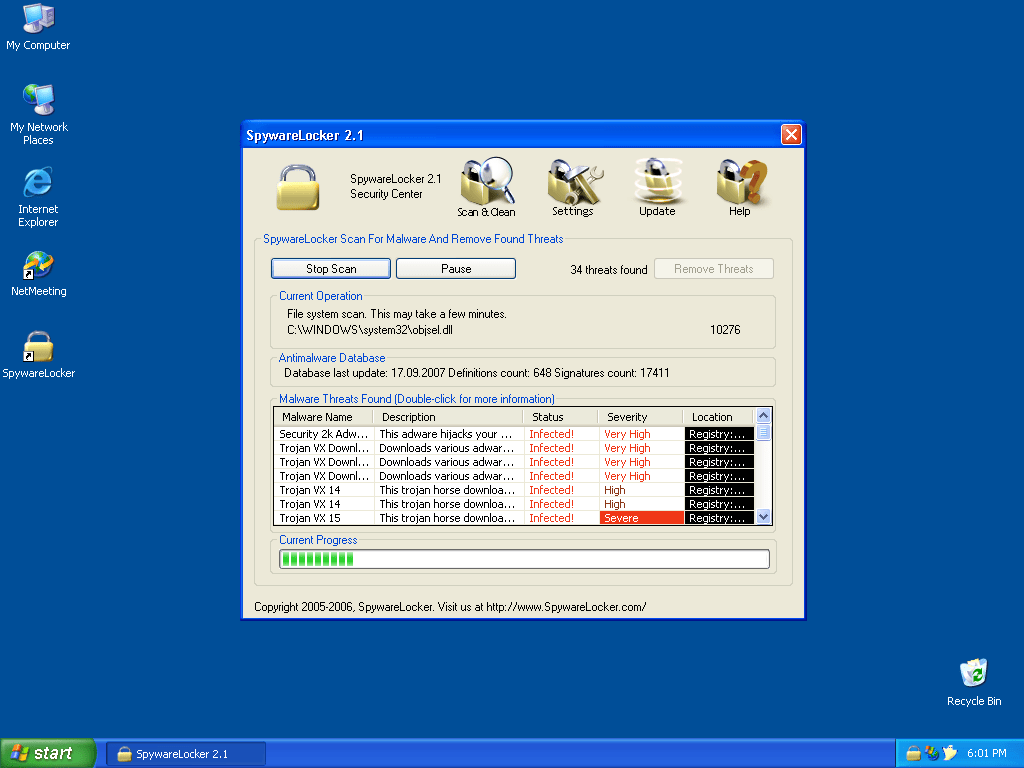Open the Settings toolbox icon

point(573,186)
